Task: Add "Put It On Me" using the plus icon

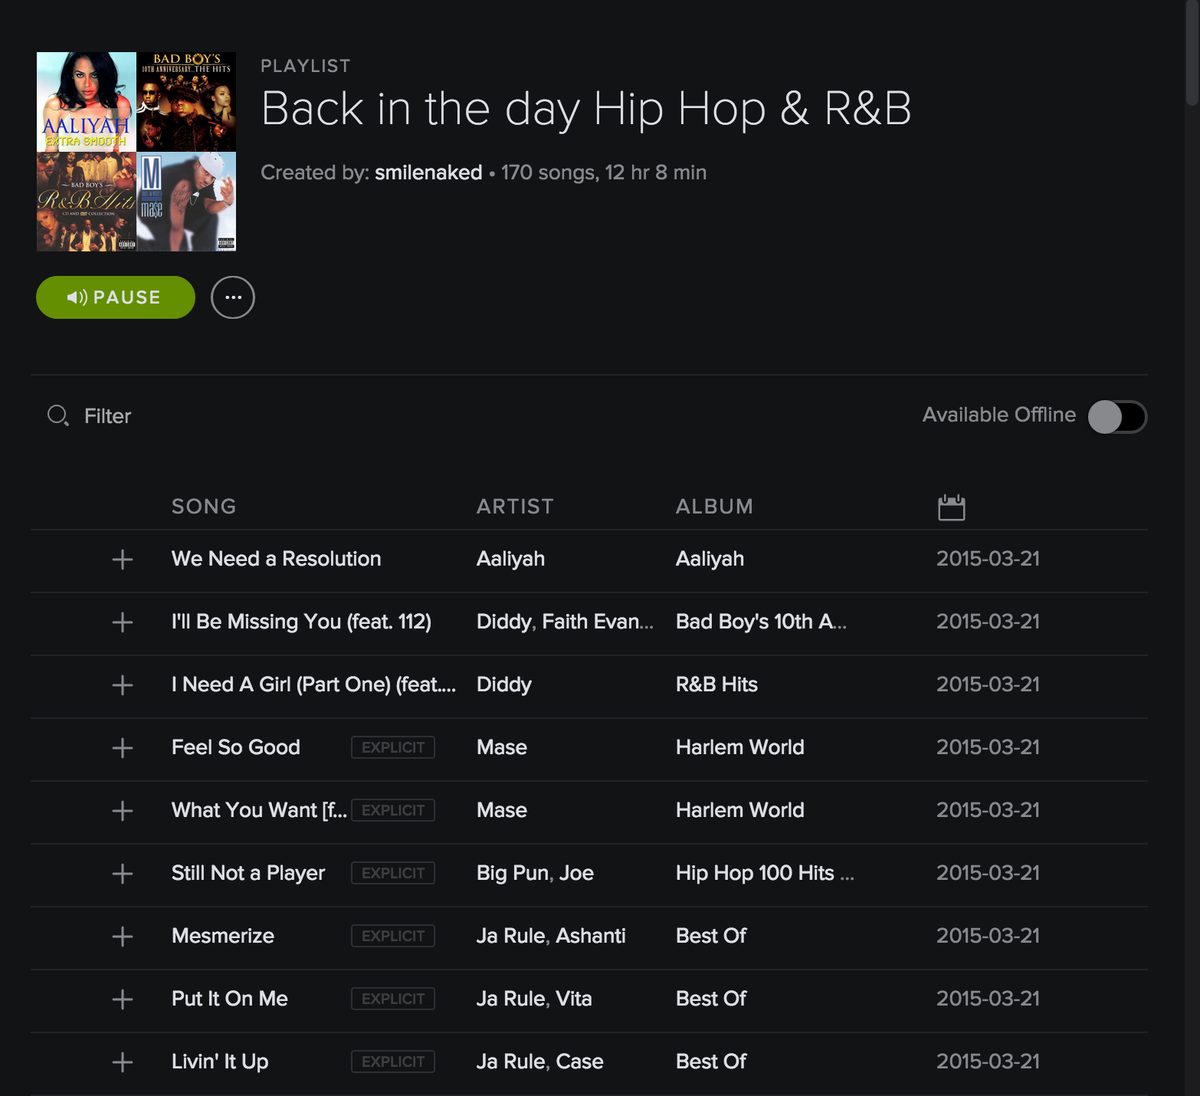Action: click(121, 999)
